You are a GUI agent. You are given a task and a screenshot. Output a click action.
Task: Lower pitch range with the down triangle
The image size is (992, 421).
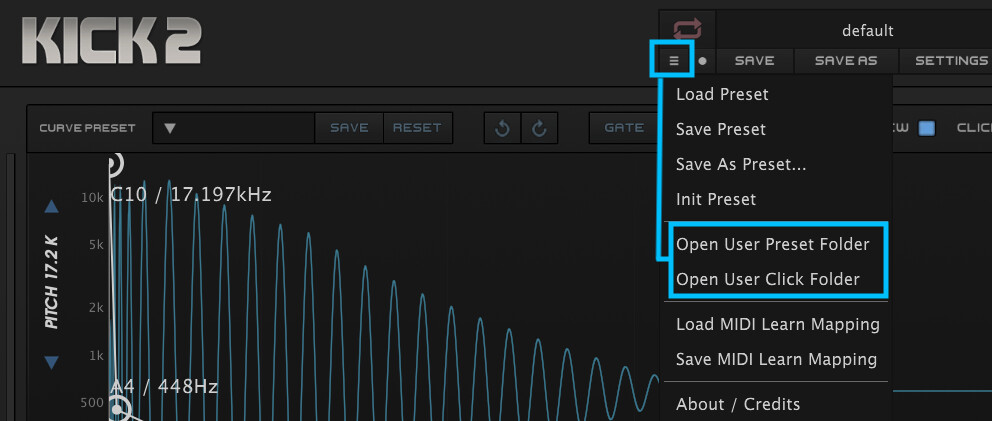click(x=52, y=362)
